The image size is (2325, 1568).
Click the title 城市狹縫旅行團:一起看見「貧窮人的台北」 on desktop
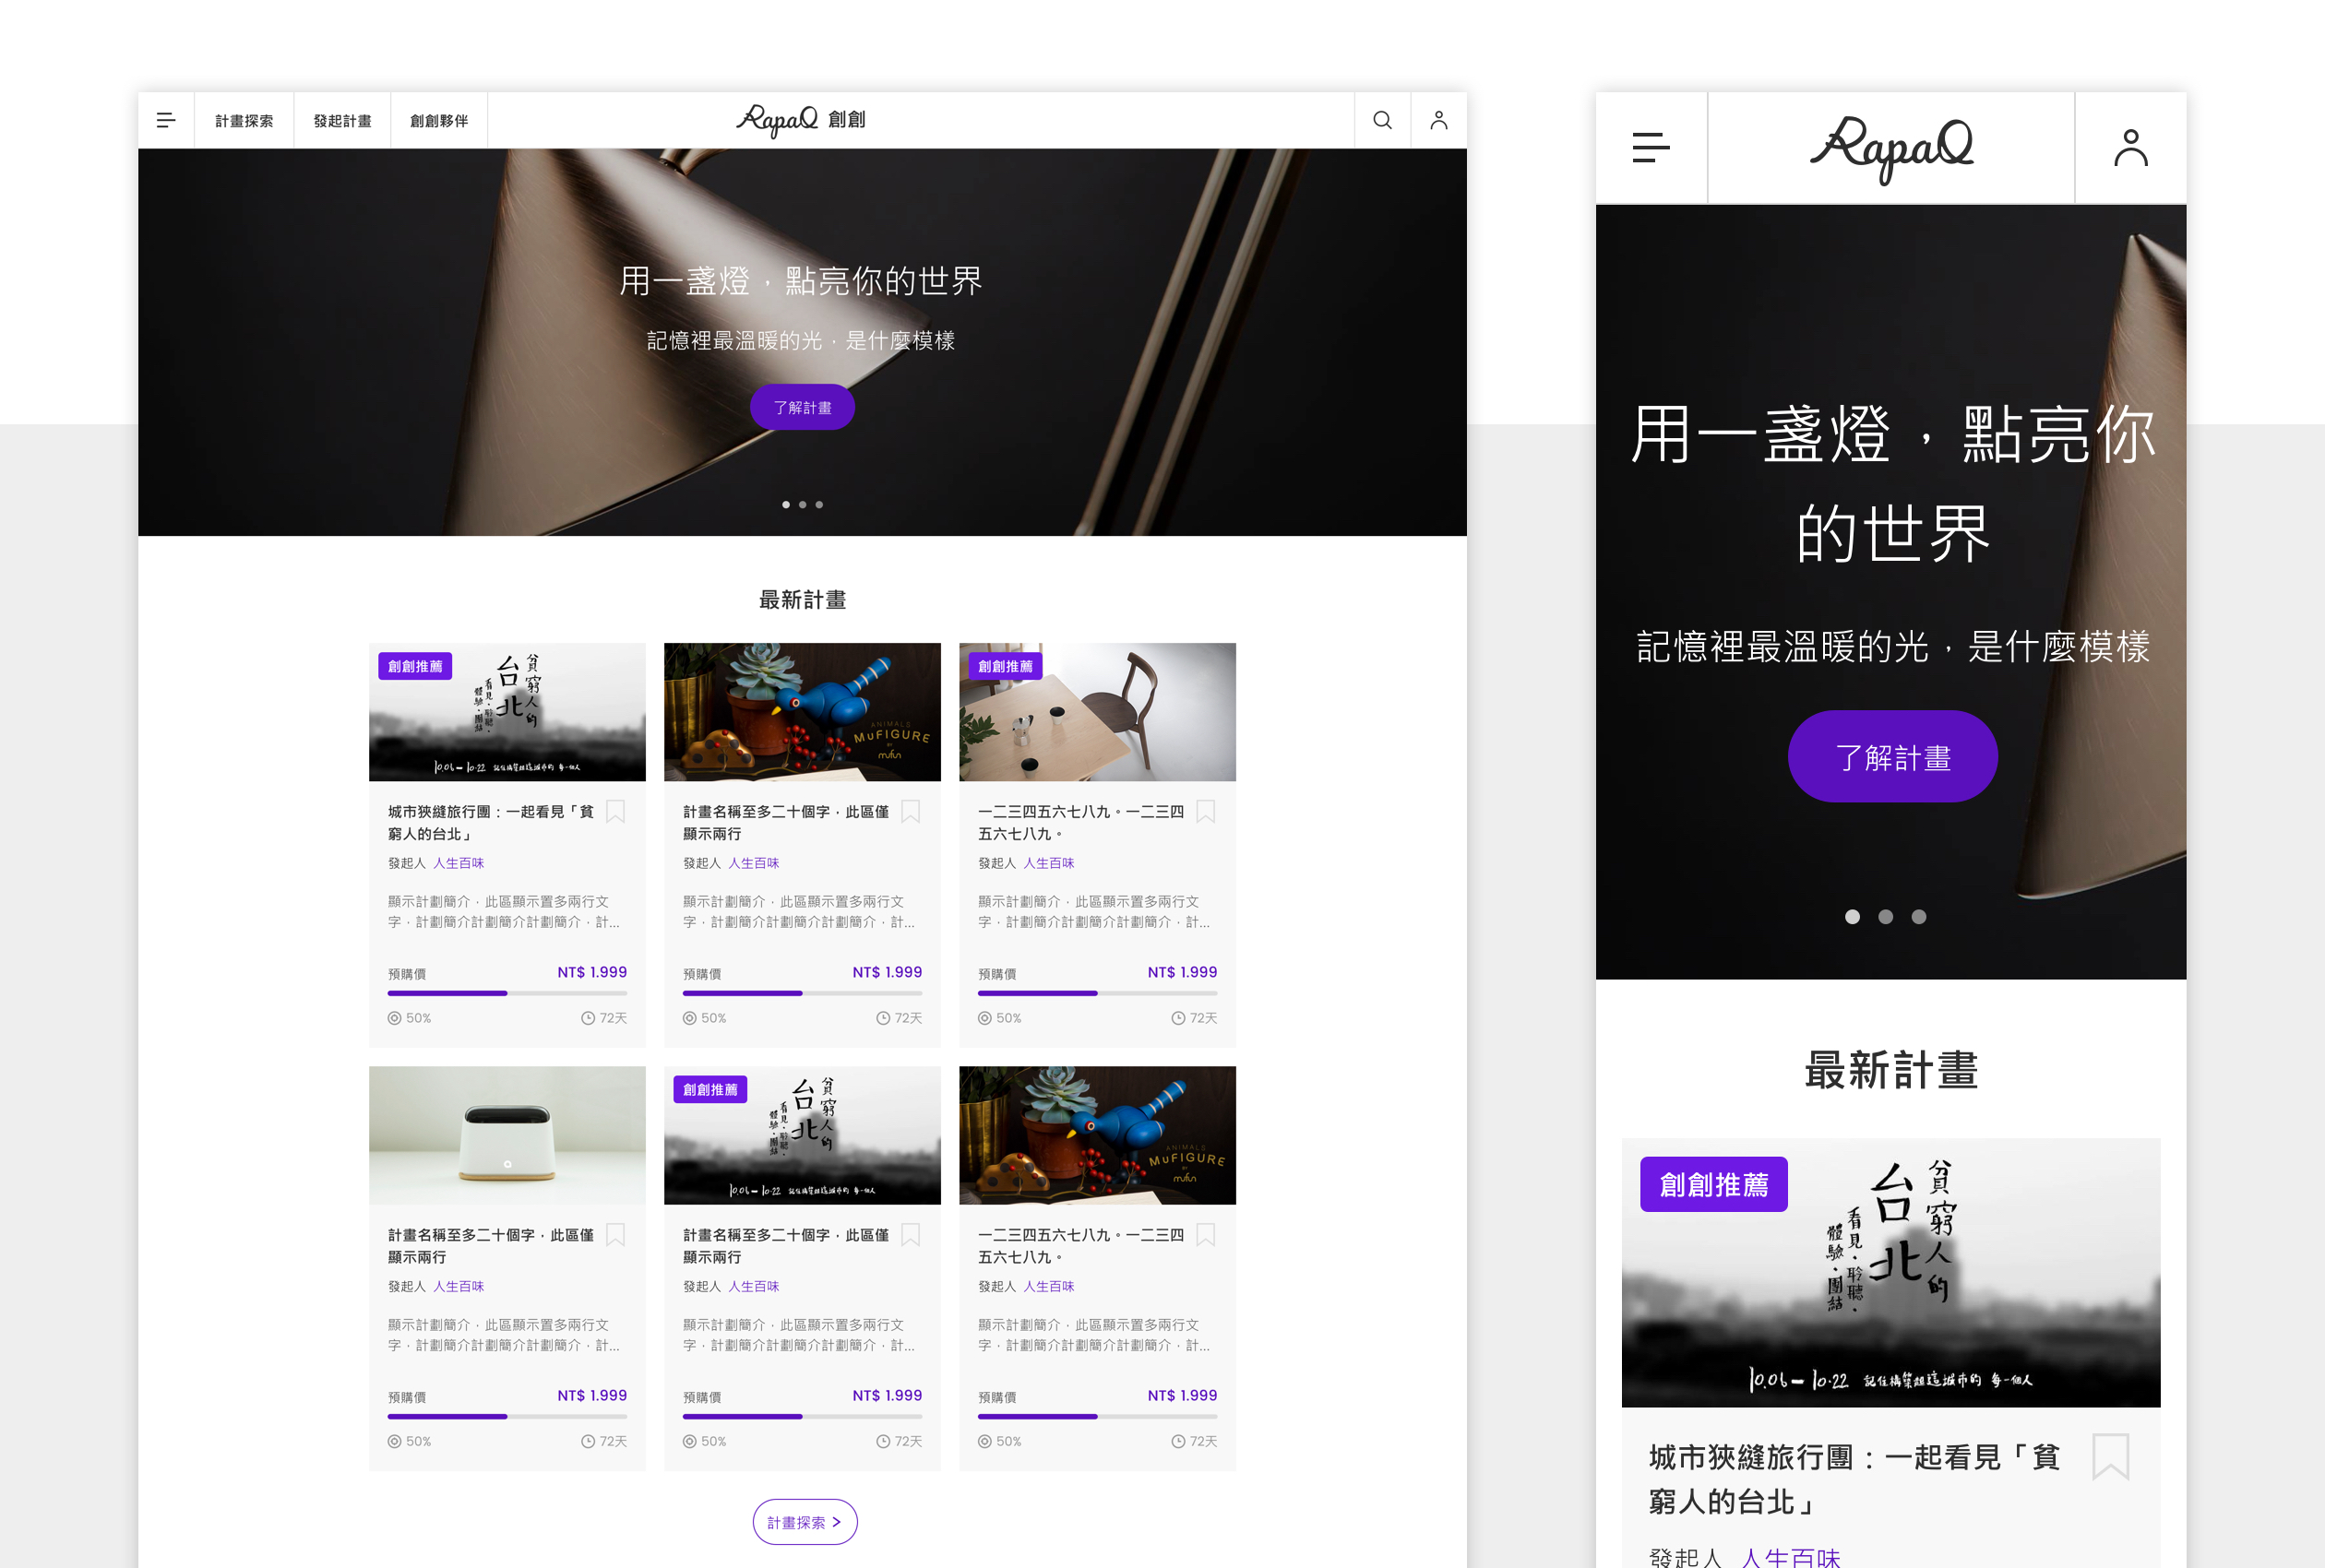491,822
